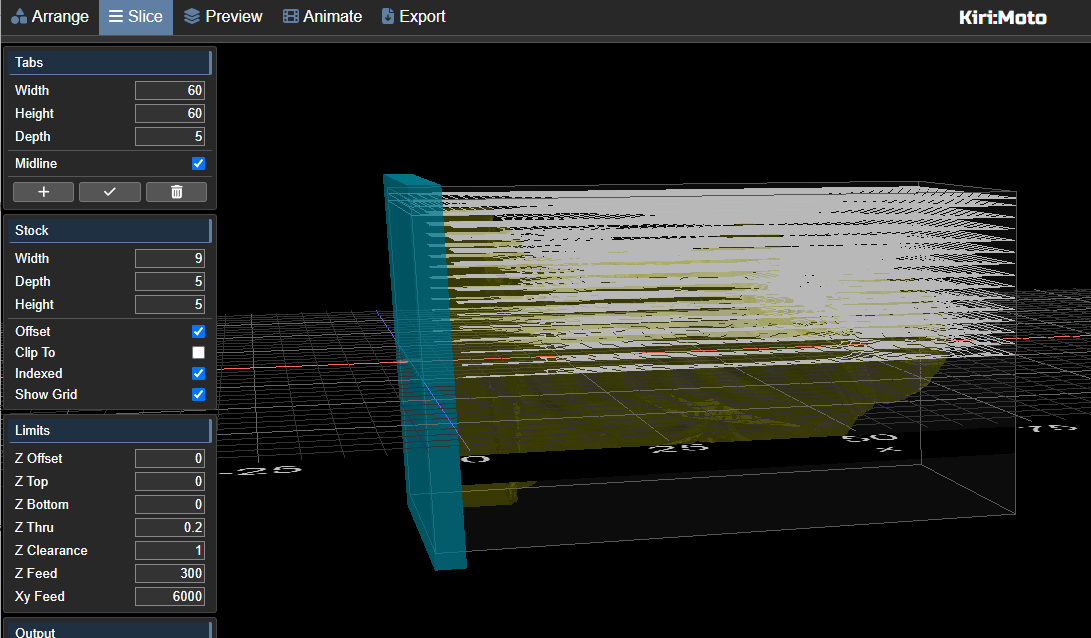Edit the Z Bottom field
Viewport: 1091px width, 638px height.
170,504
